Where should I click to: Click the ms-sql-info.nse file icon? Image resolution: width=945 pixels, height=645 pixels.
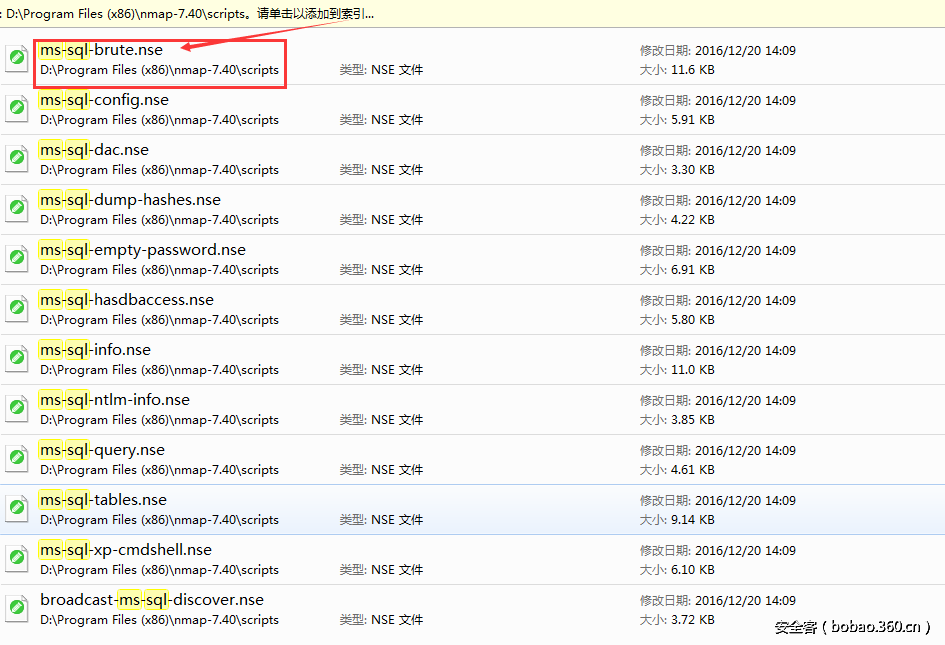17,359
